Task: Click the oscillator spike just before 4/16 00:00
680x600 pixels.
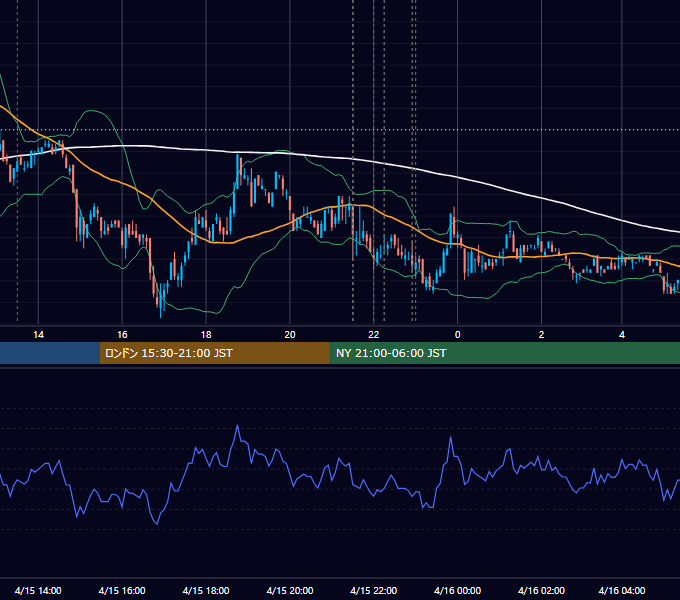Action: [x=451, y=438]
